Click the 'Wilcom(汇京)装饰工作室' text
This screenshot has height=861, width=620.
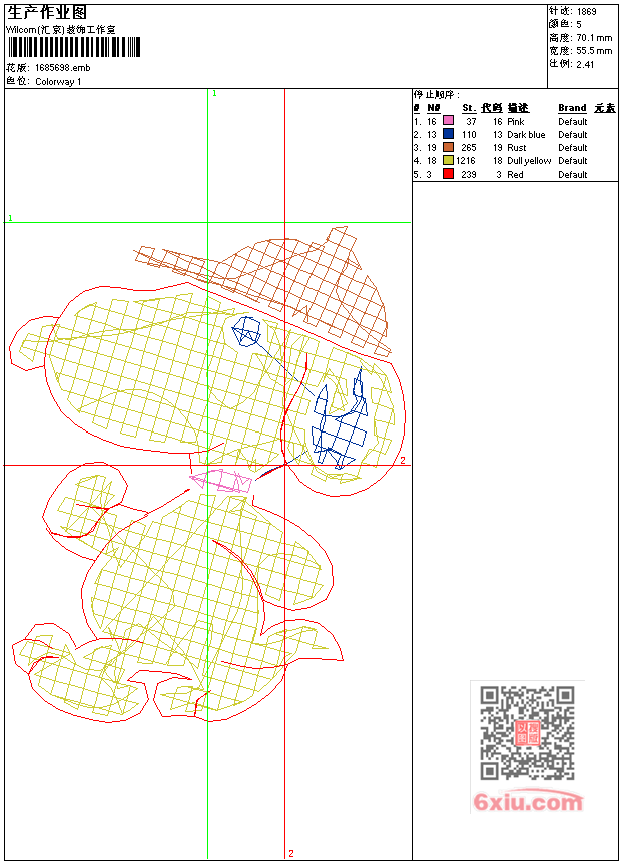coord(60,30)
